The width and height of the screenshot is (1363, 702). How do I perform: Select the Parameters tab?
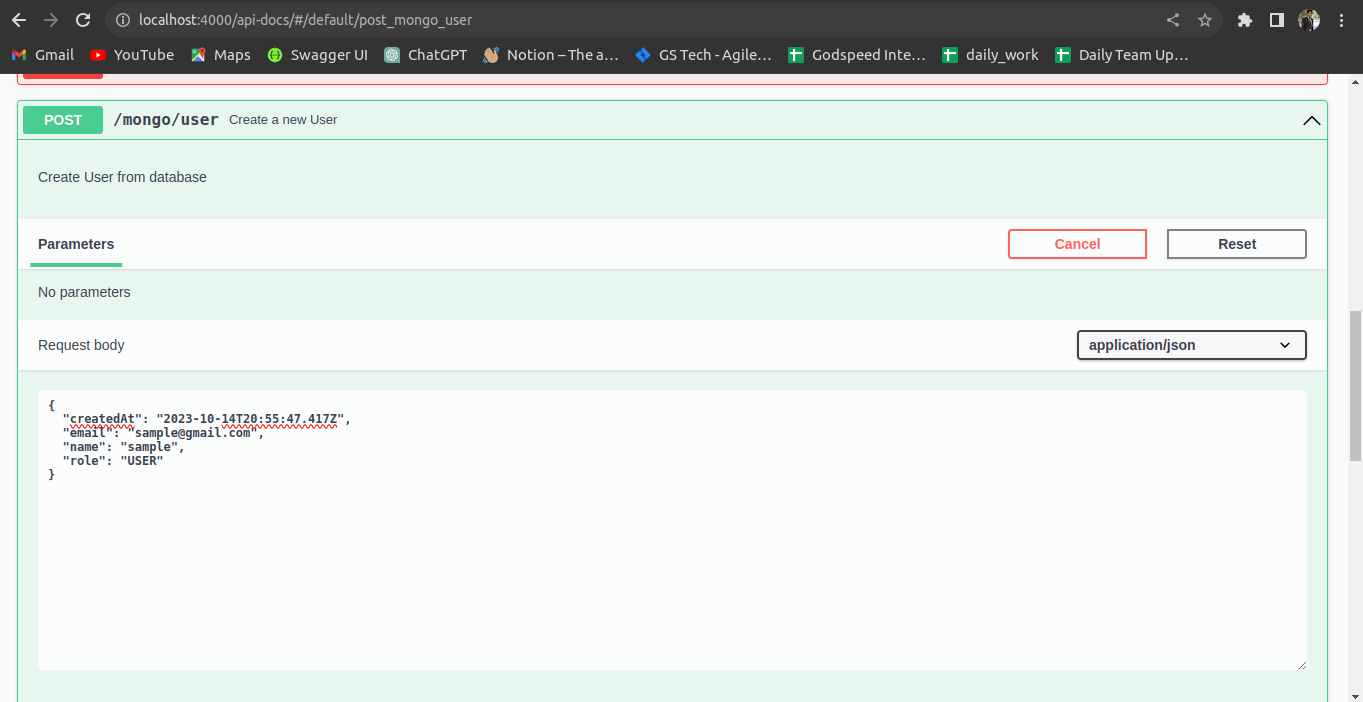pyautogui.click(x=76, y=244)
